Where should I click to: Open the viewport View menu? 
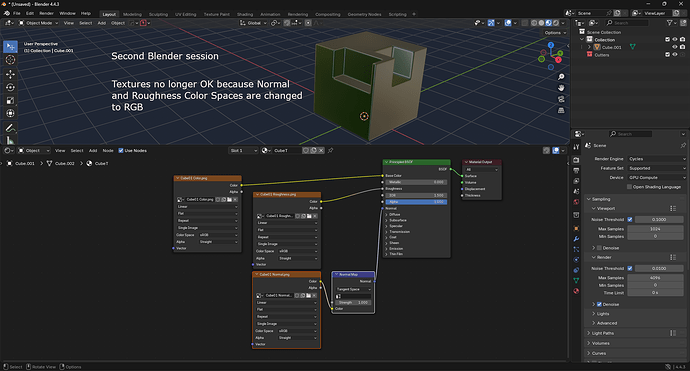(69, 23)
